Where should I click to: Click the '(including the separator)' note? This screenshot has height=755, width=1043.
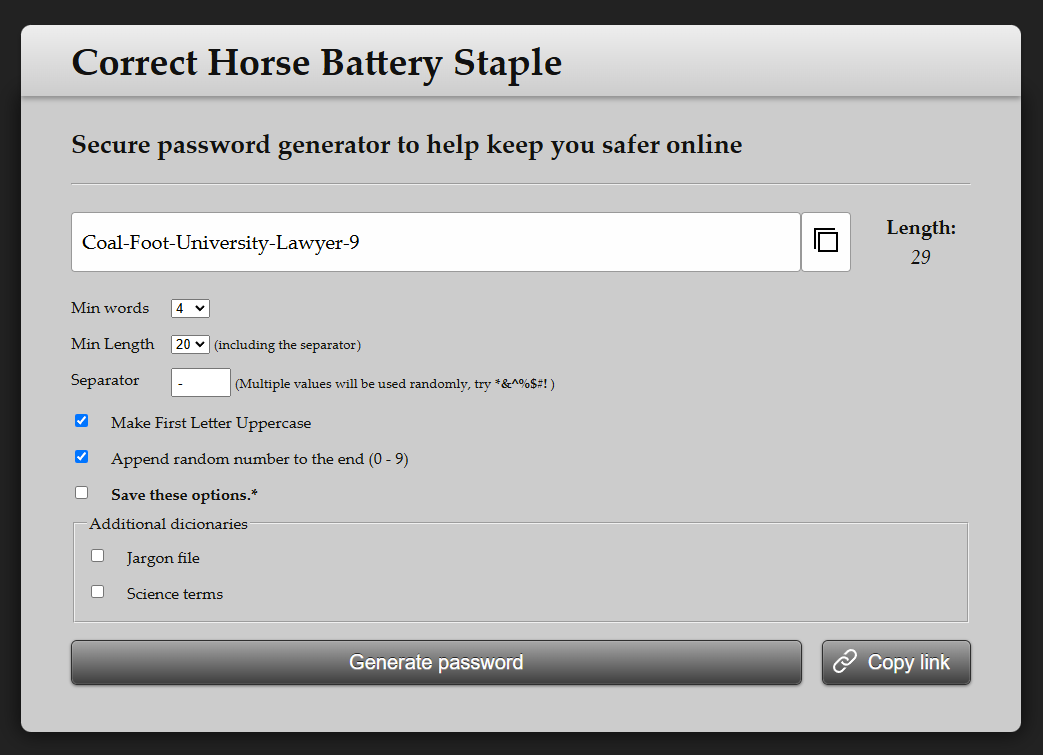287,345
